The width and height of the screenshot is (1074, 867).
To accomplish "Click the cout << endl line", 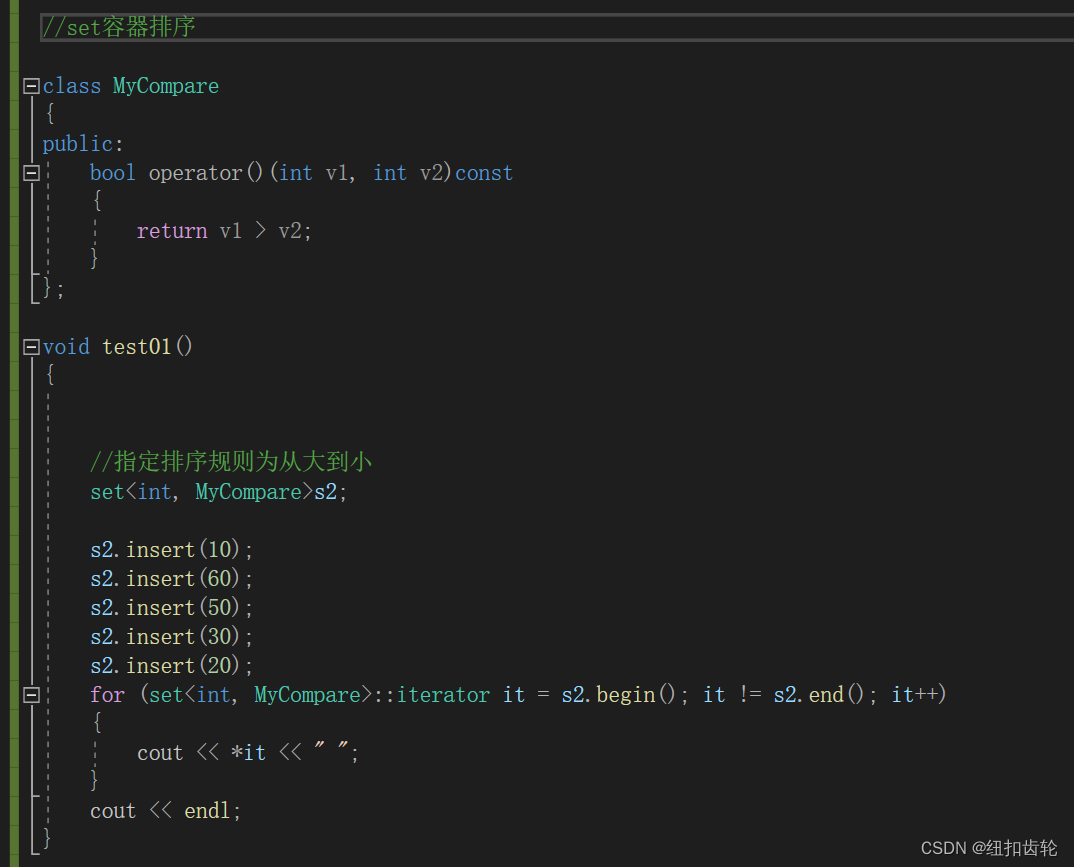I will click(x=165, y=811).
